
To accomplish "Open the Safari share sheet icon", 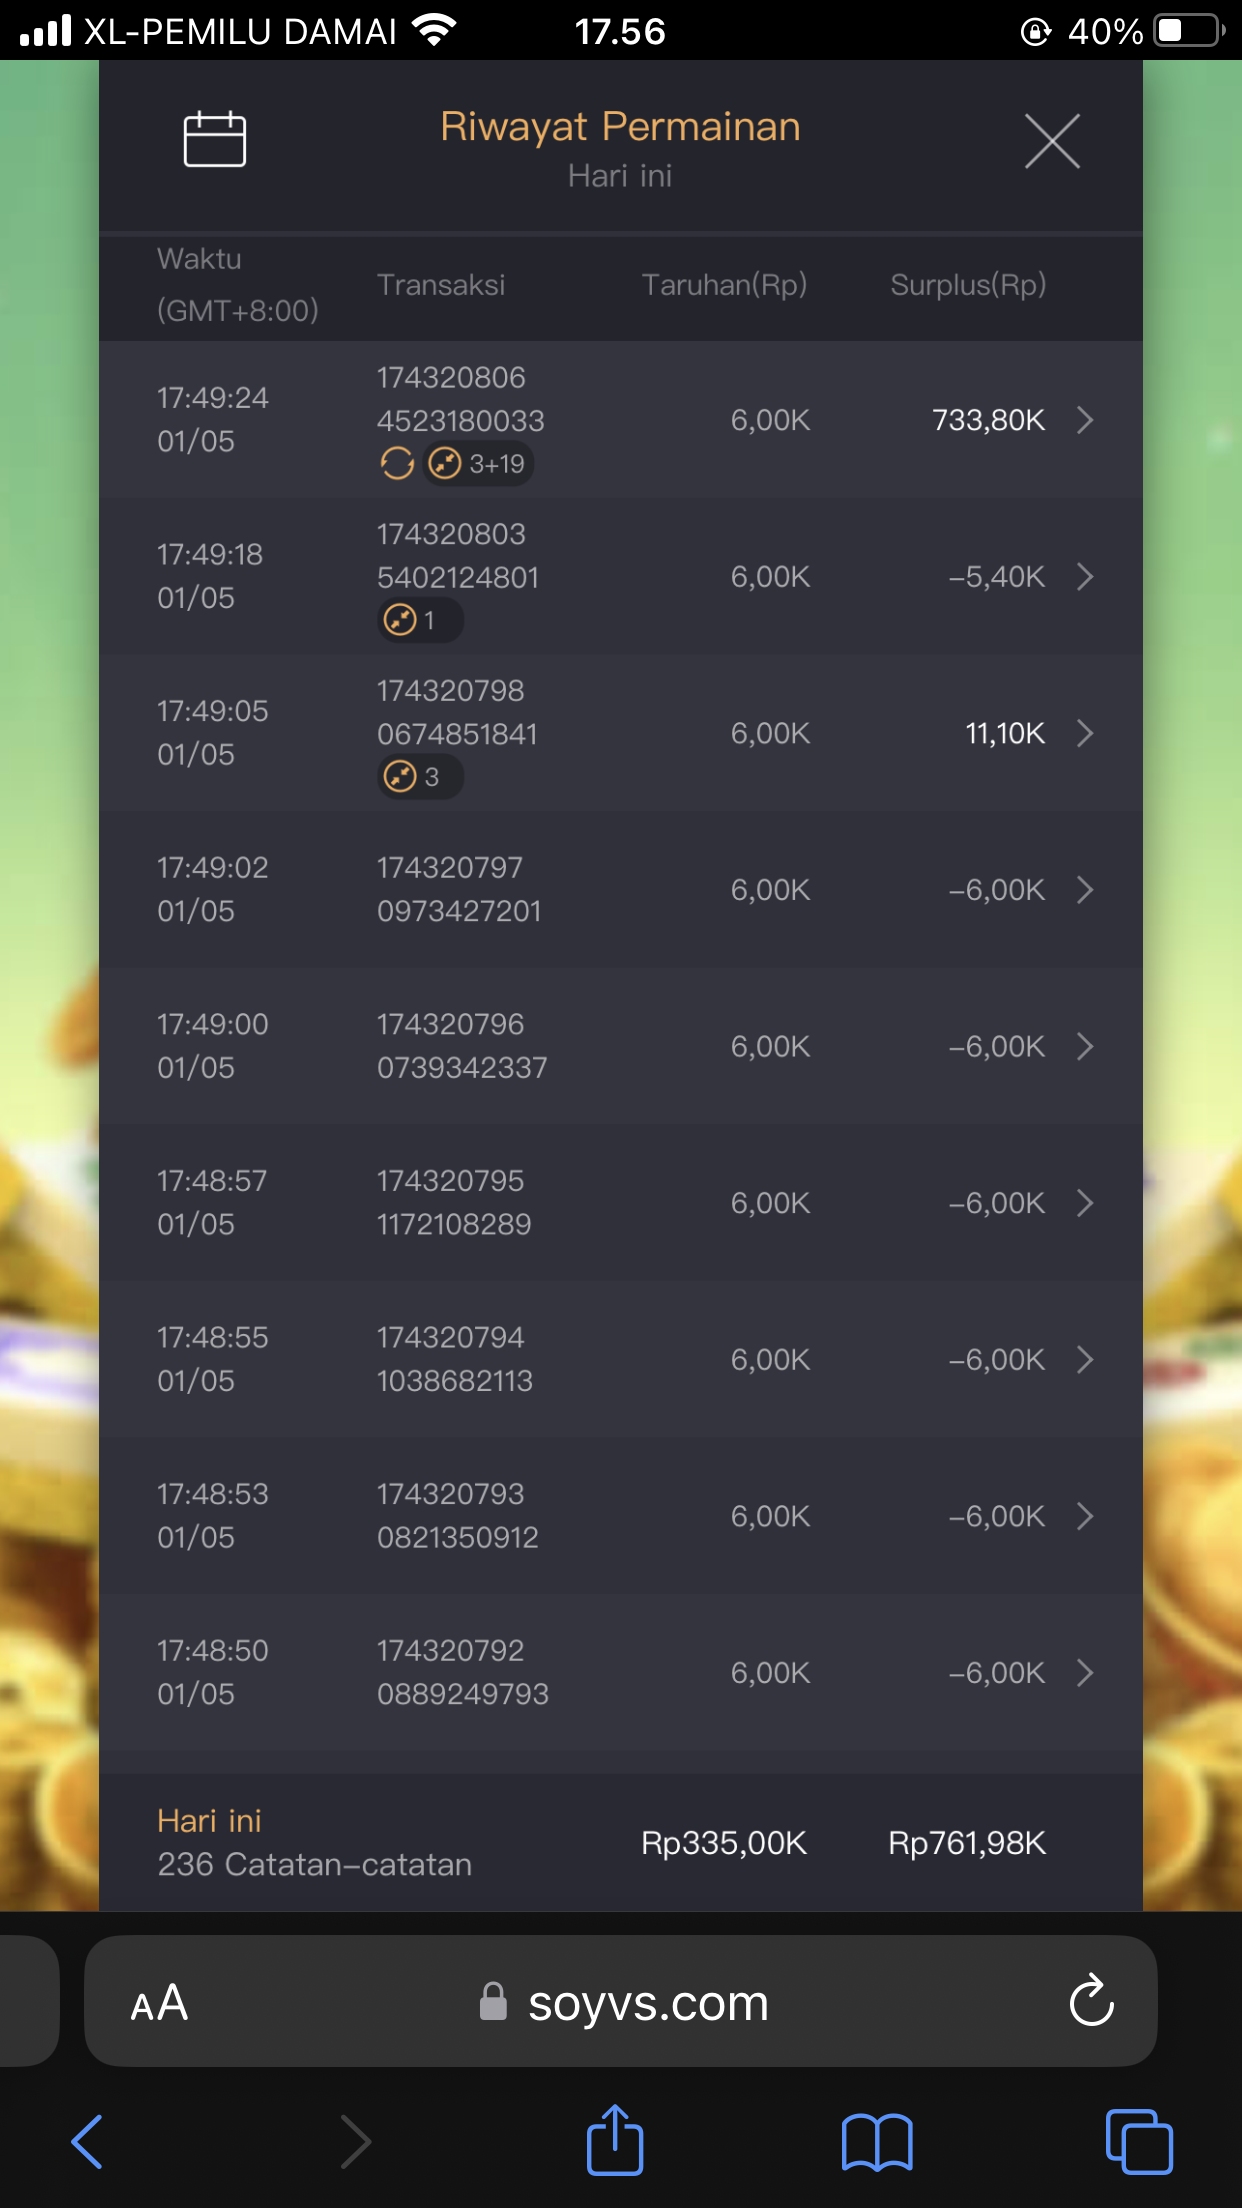I will click(614, 2142).
